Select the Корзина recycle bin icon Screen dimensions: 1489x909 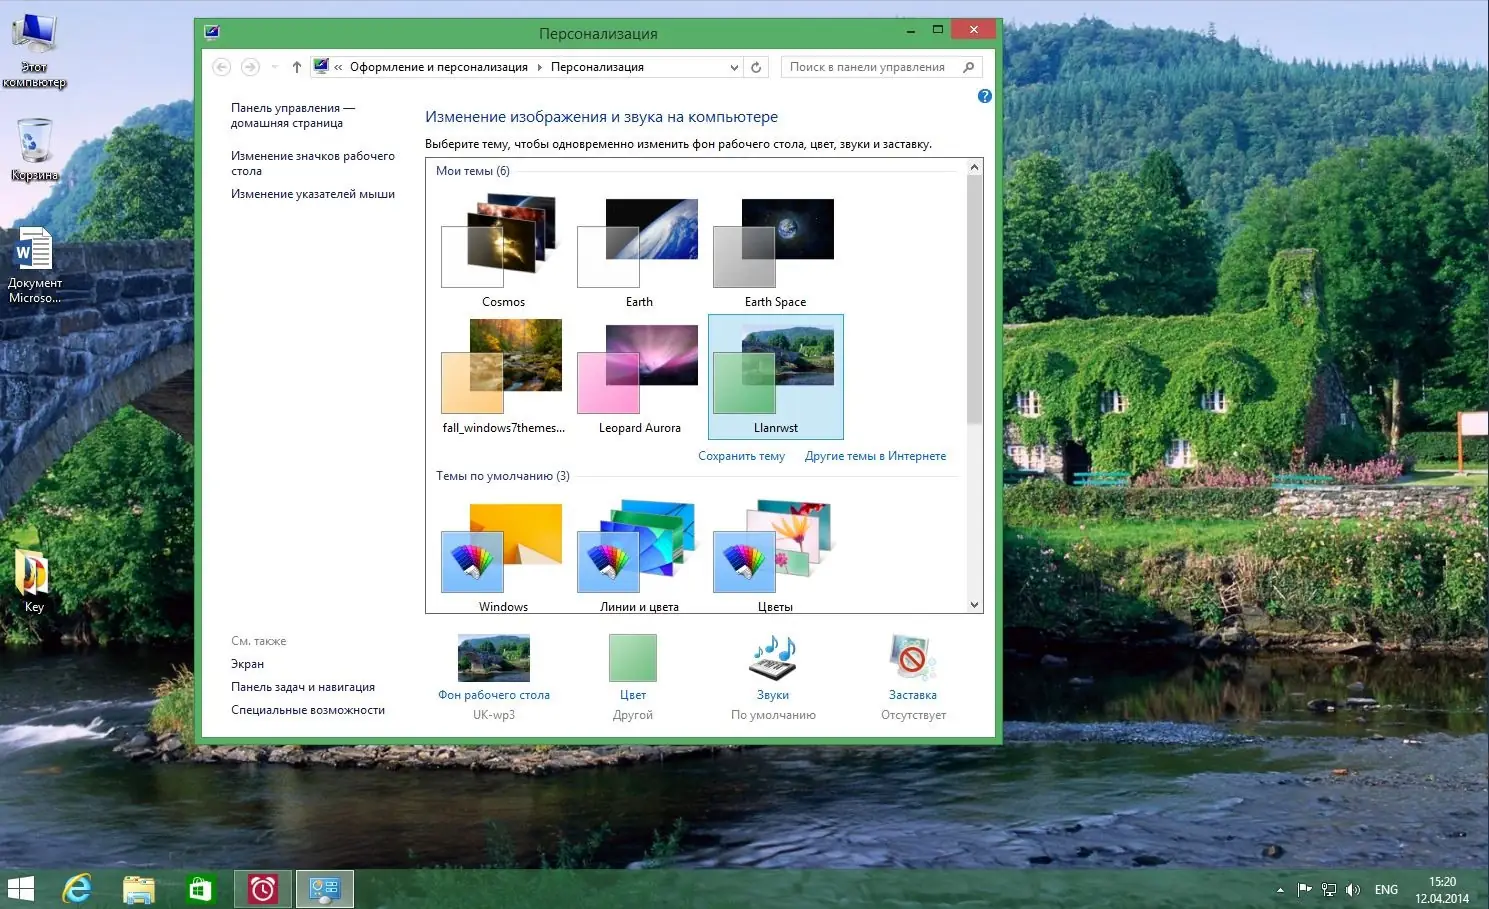point(34,150)
